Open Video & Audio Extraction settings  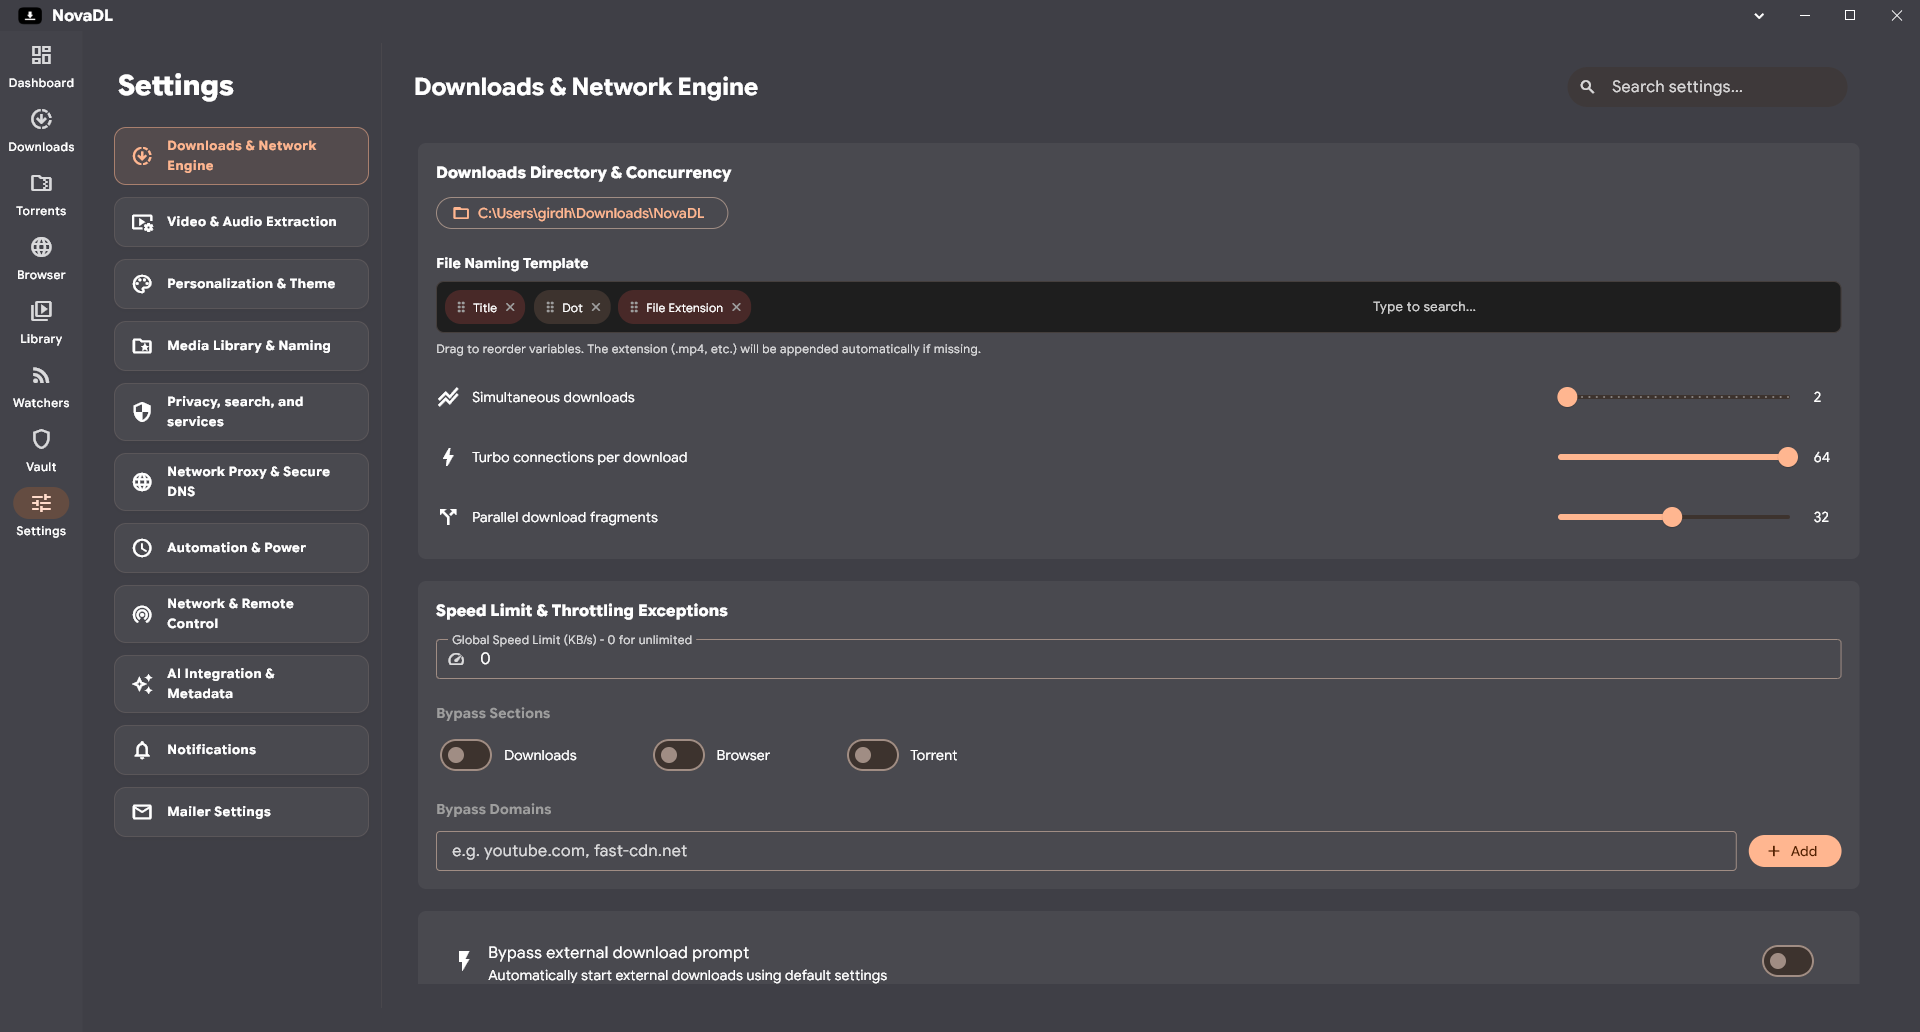click(x=241, y=222)
